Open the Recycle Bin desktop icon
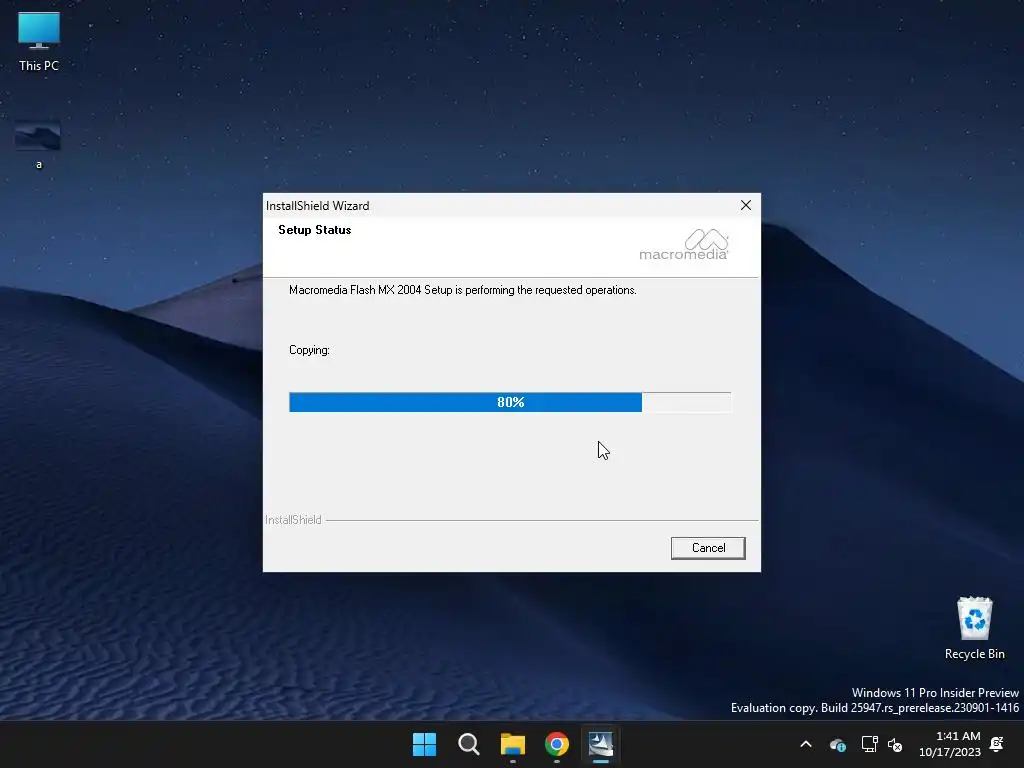Image resolution: width=1024 pixels, height=768 pixels. [974, 629]
